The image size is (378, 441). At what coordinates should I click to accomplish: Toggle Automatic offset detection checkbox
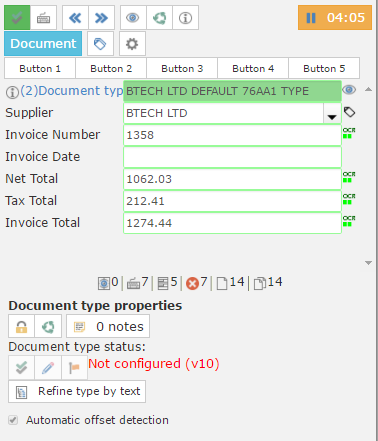pyautogui.click(x=13, y=420)
